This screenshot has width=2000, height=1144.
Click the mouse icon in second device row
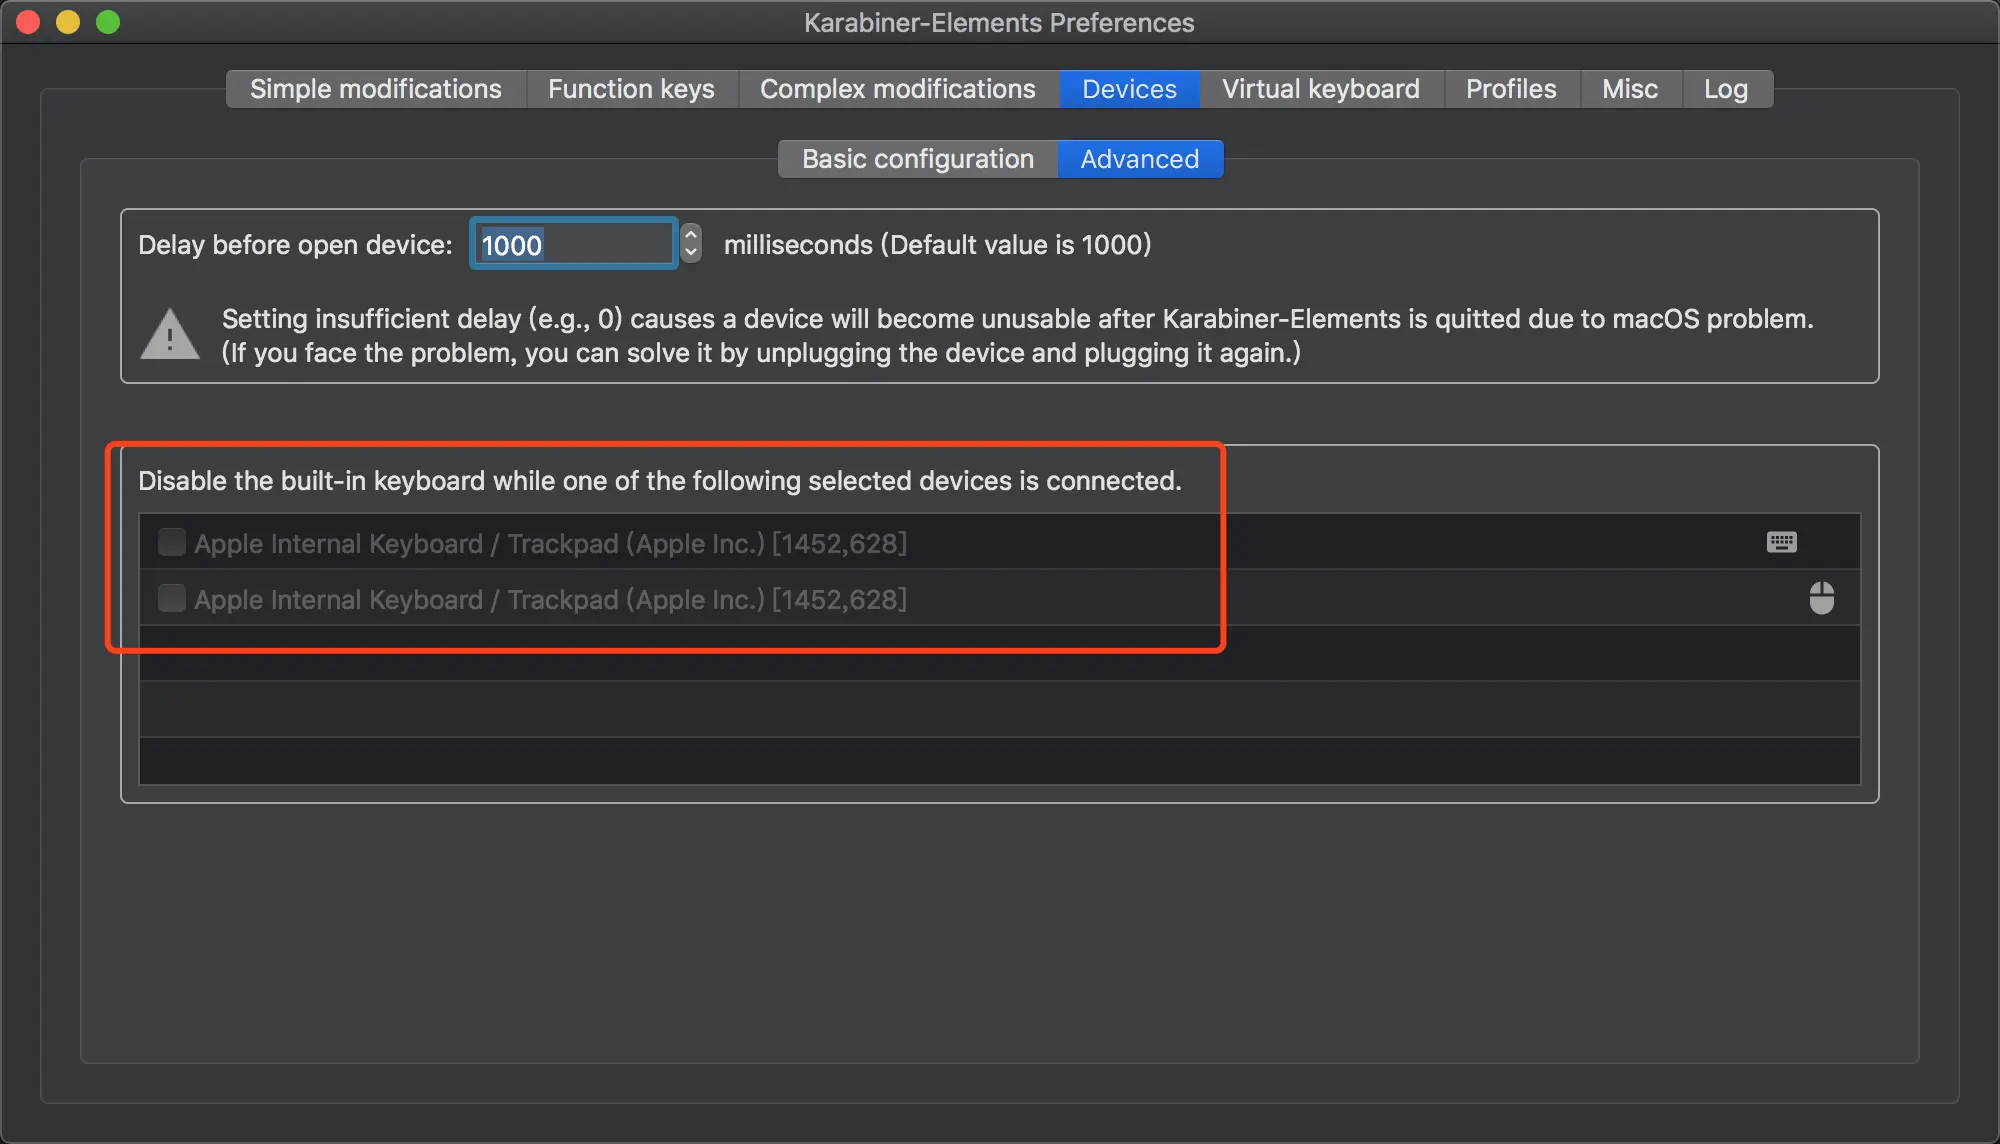pyautogui.click(x=1821, y=598)
